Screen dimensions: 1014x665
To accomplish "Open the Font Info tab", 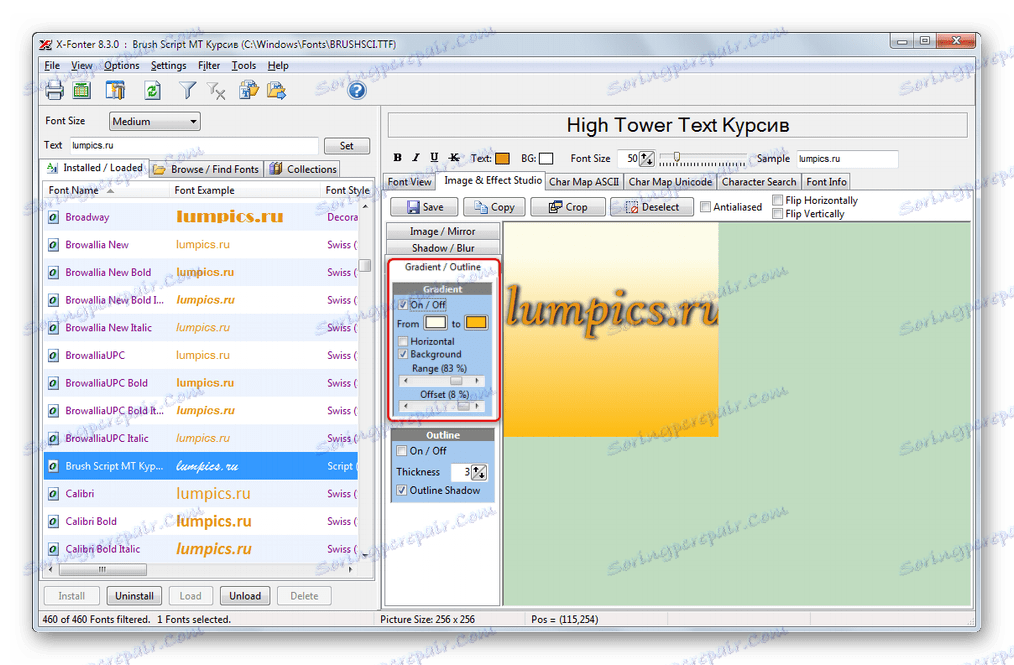I will [826, 182].
